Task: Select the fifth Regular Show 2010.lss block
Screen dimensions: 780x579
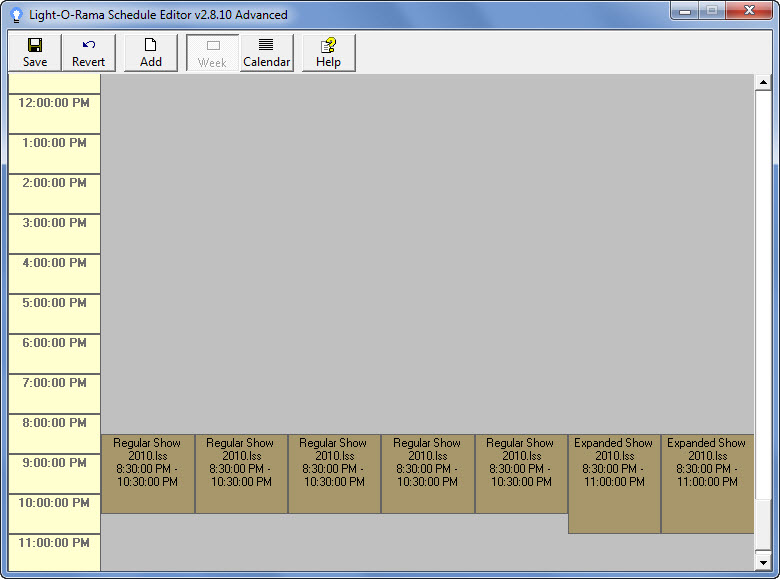Action: pyautogui.click(x=521, y=474)
